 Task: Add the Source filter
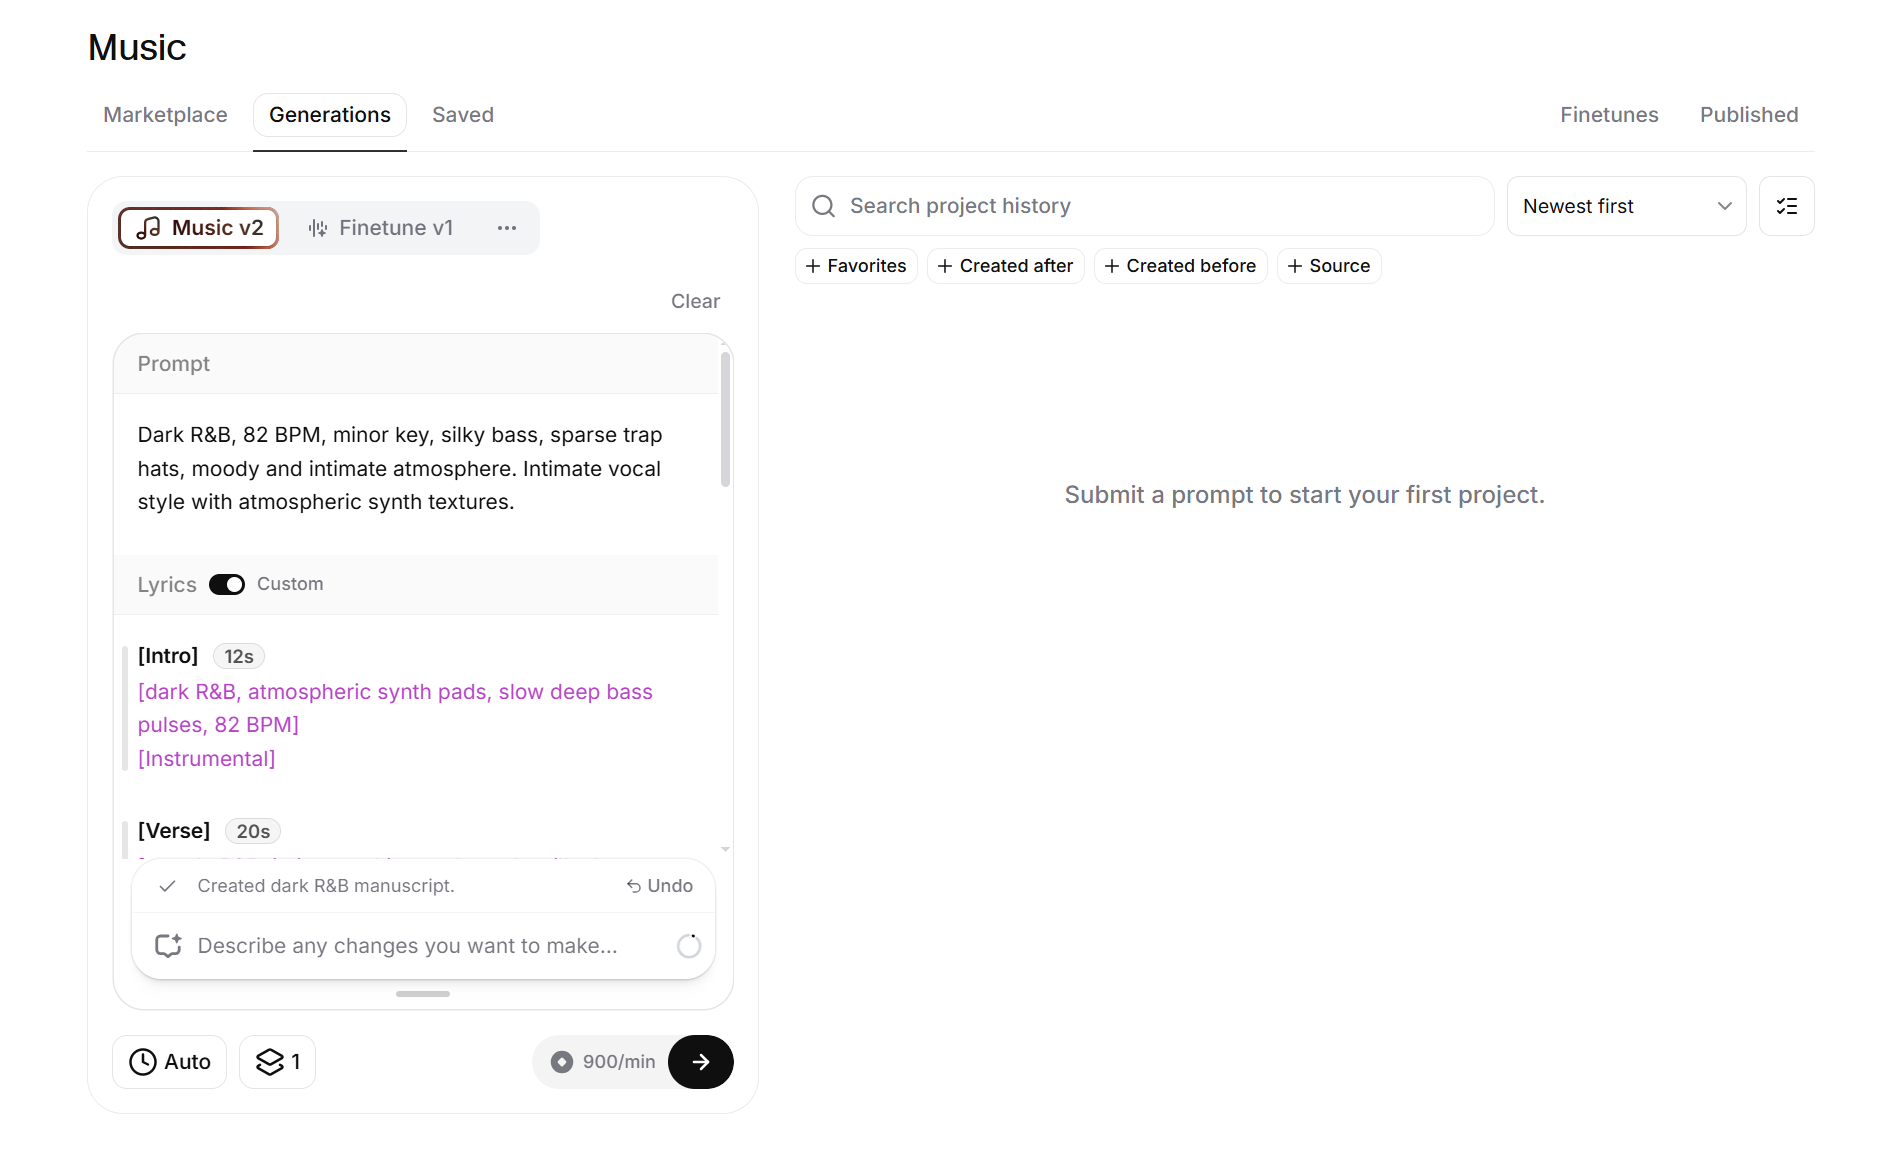(x=1329, y=266)
